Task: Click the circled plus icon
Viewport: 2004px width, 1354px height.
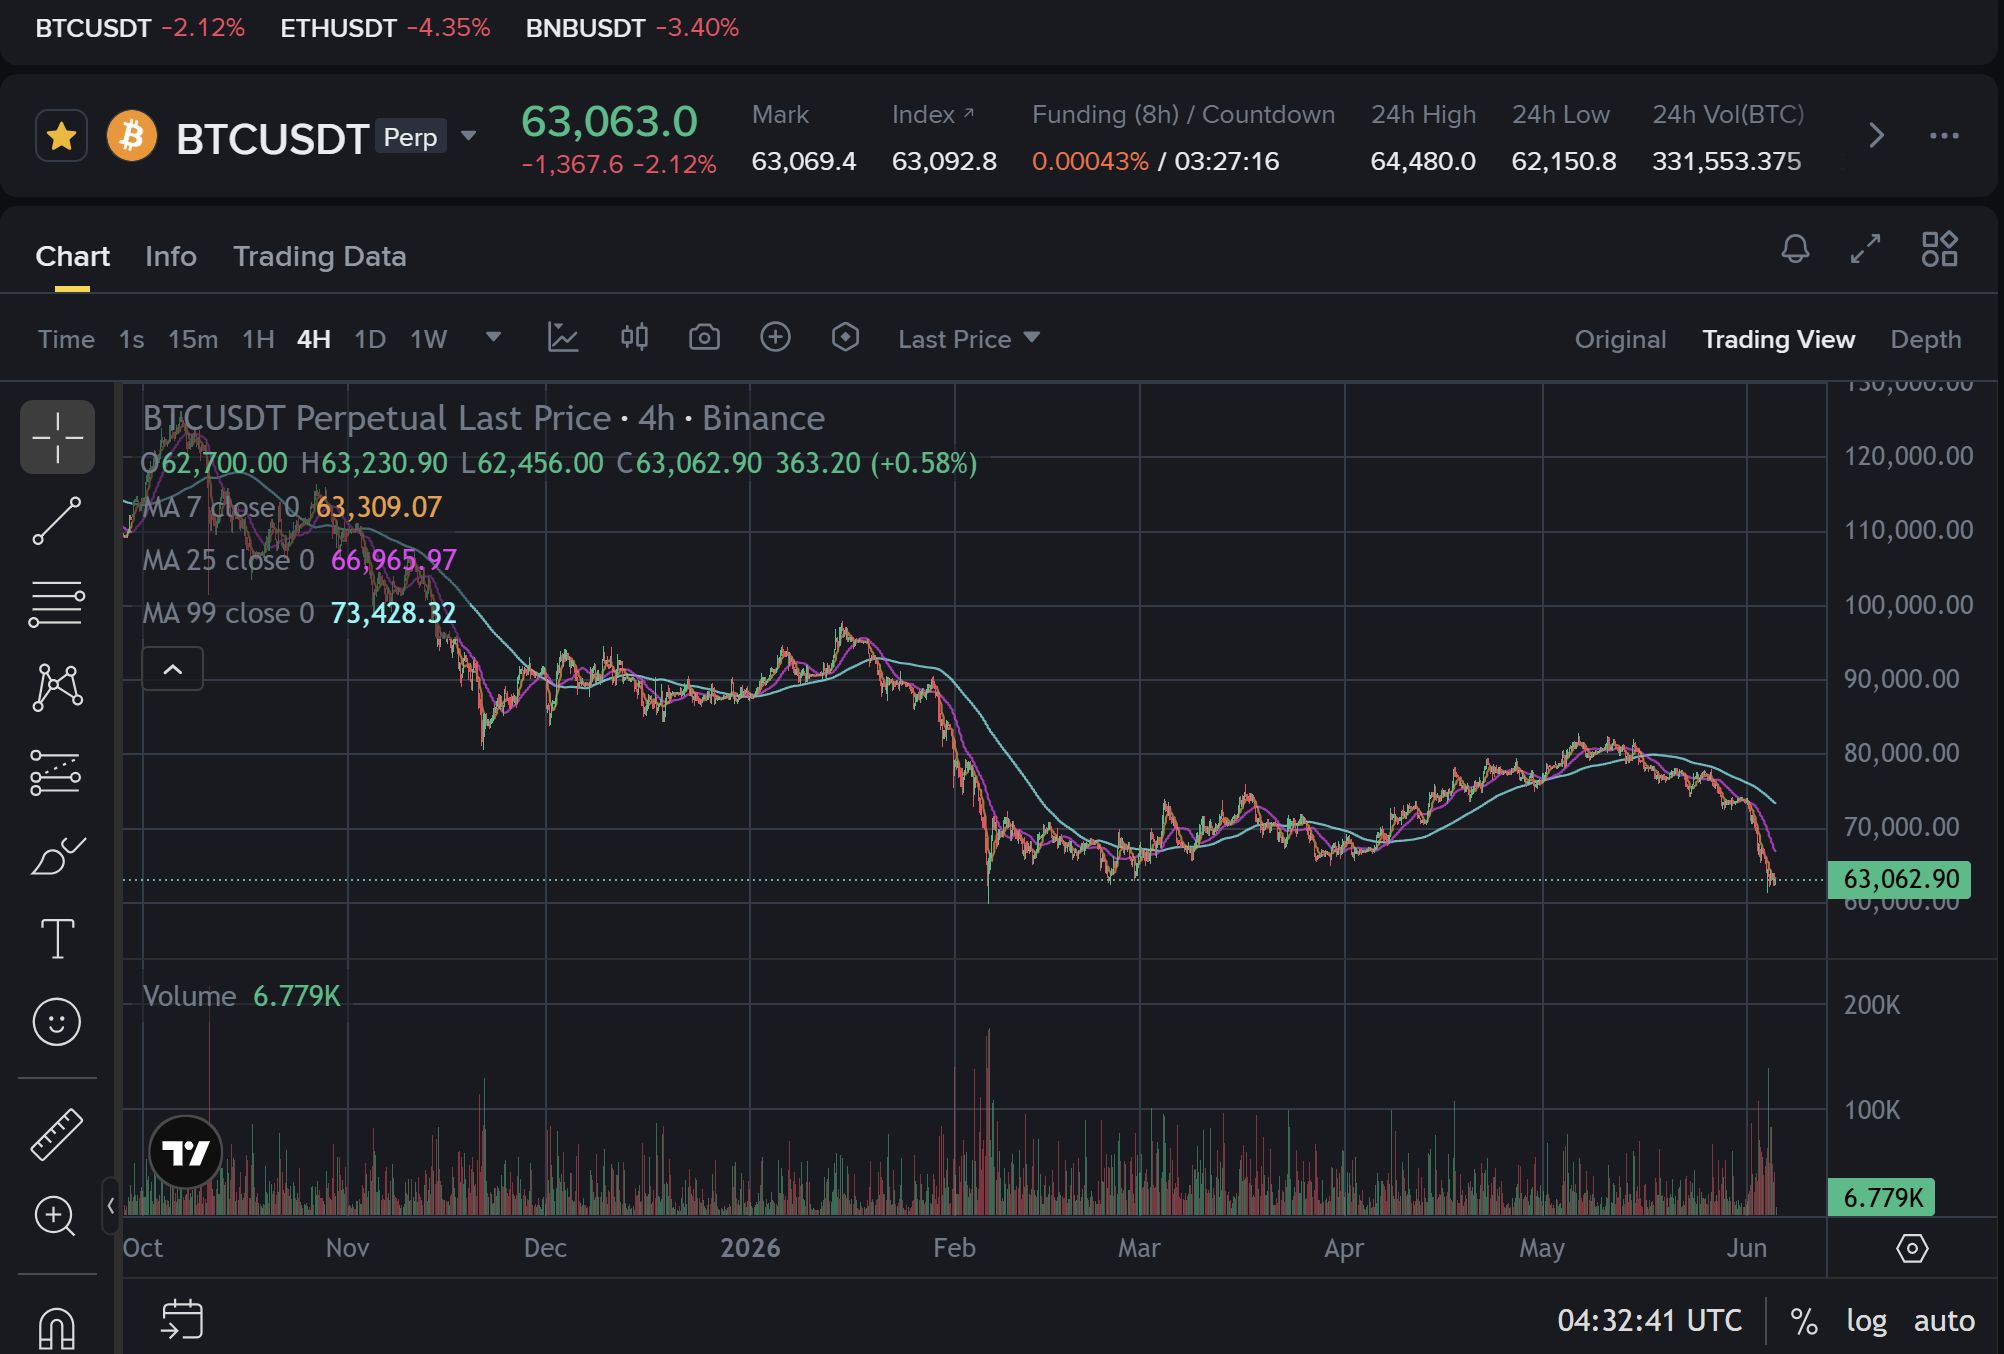Action: (x=775, y=338)
